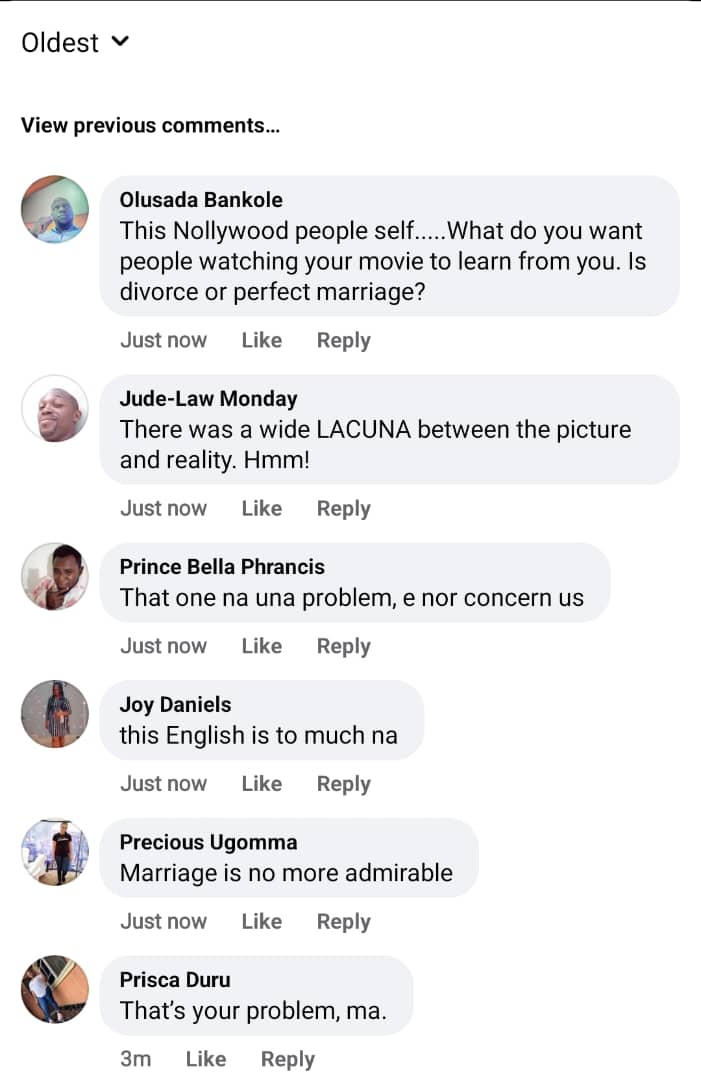Viewport: 701px width, 1080px height.
Task: Open the chevron next to Oldest
Action: click(119, 42)
